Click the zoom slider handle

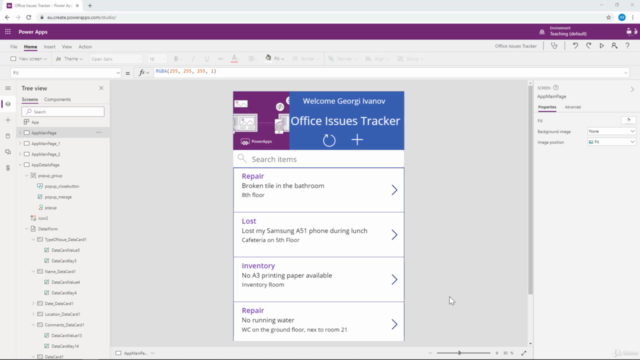pyautogui.click(x=460, y=353)
